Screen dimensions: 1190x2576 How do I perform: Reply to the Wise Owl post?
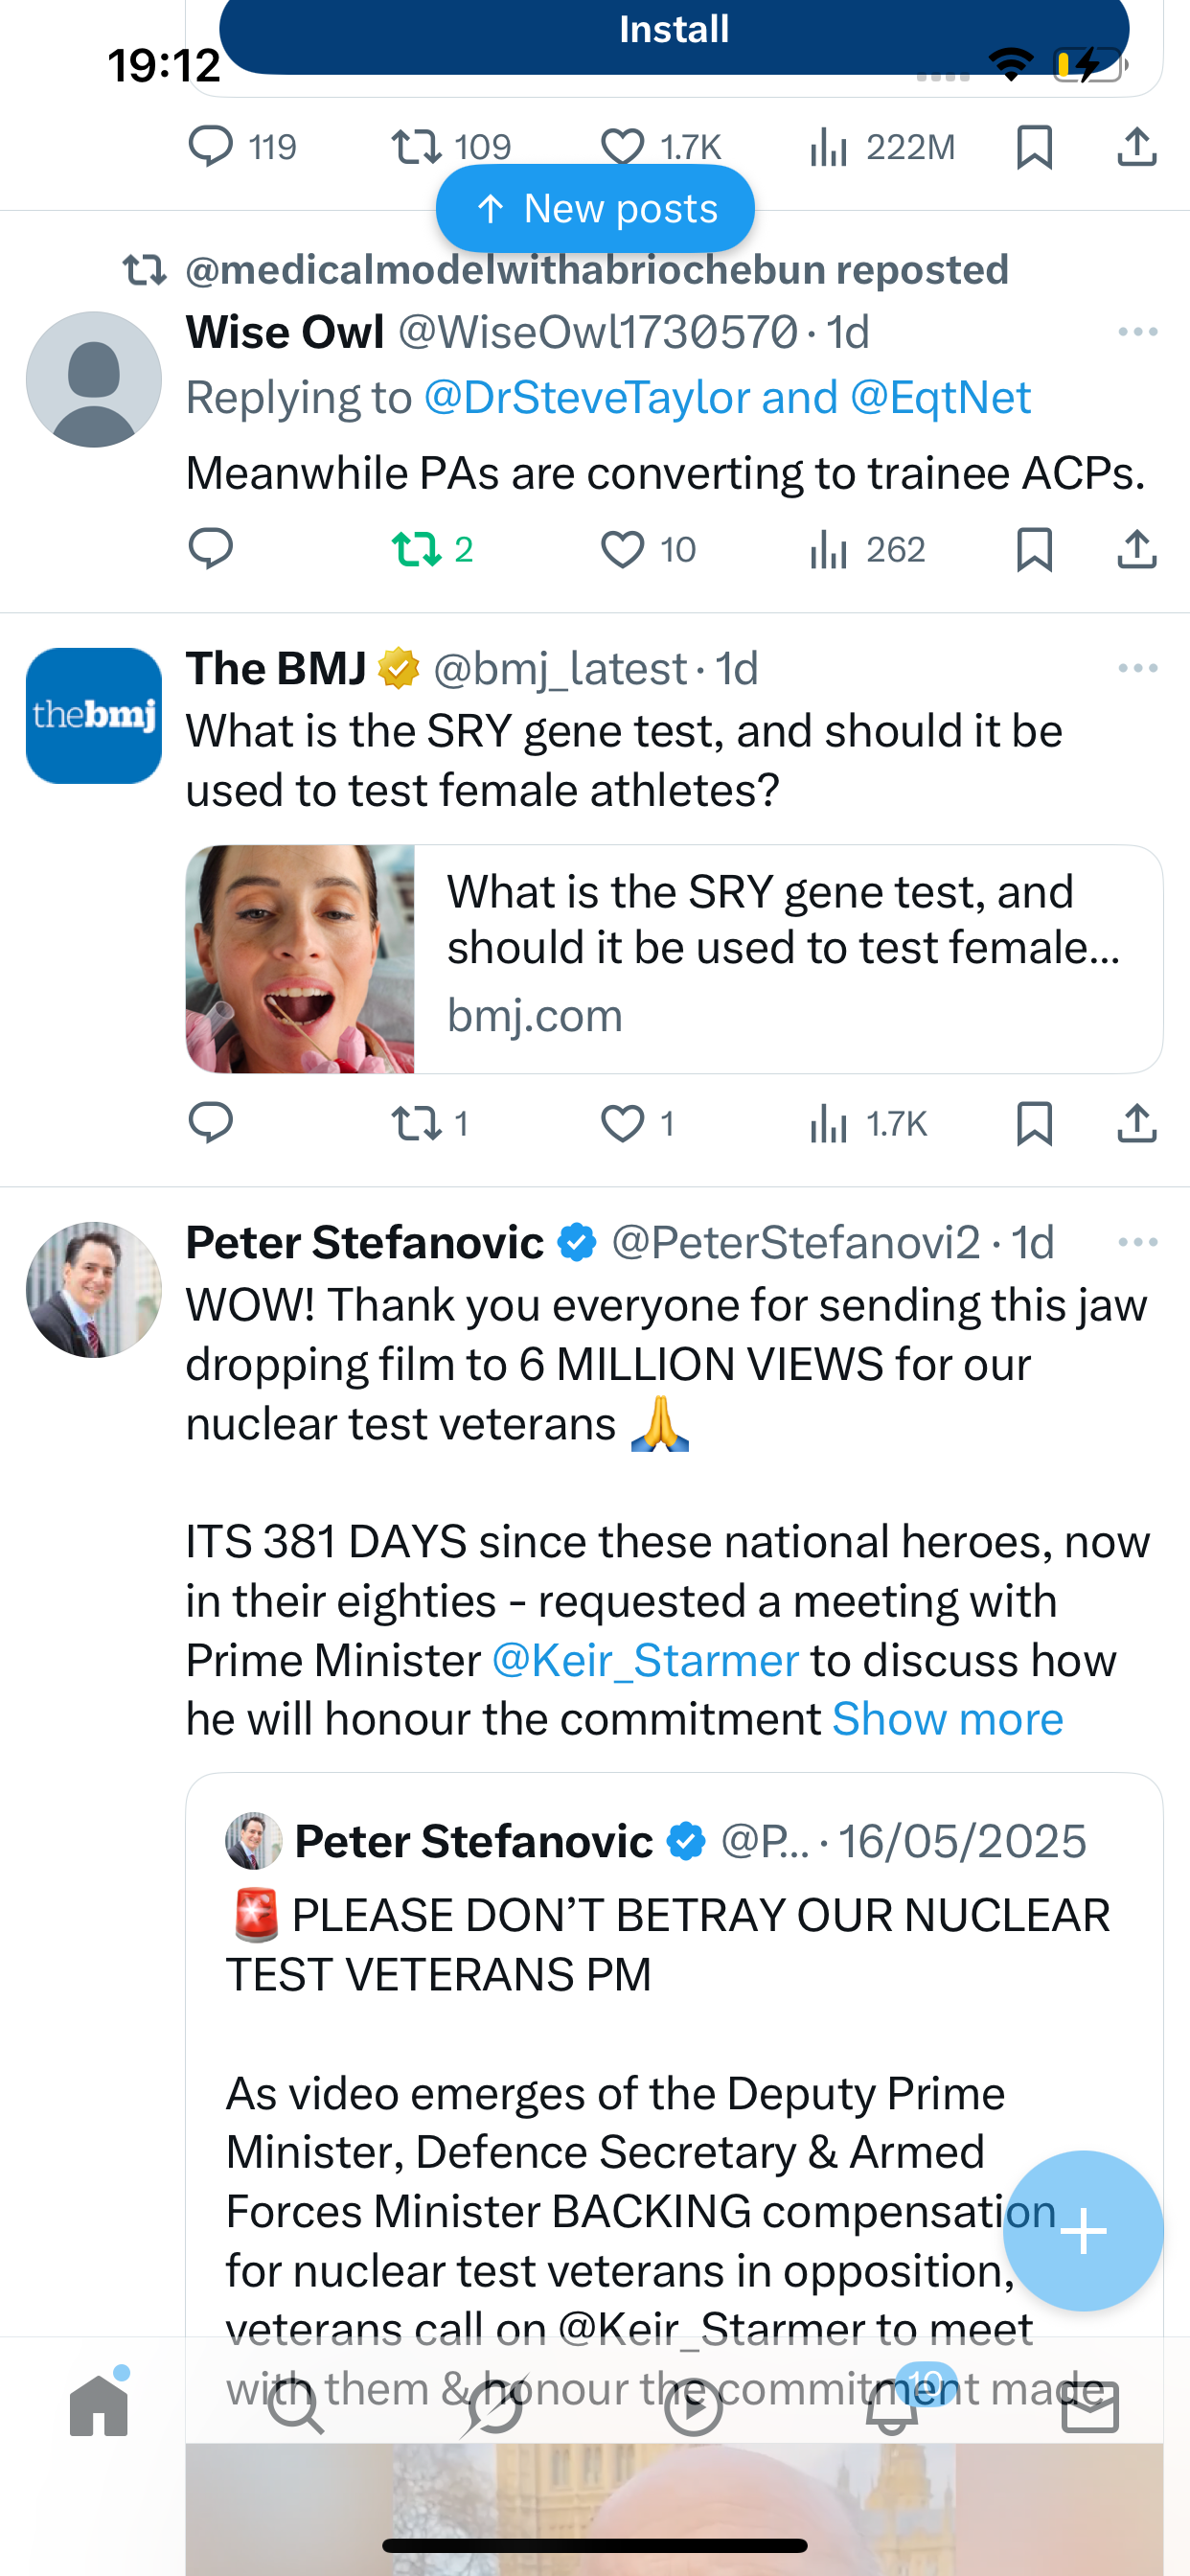(x=210, y=549)
